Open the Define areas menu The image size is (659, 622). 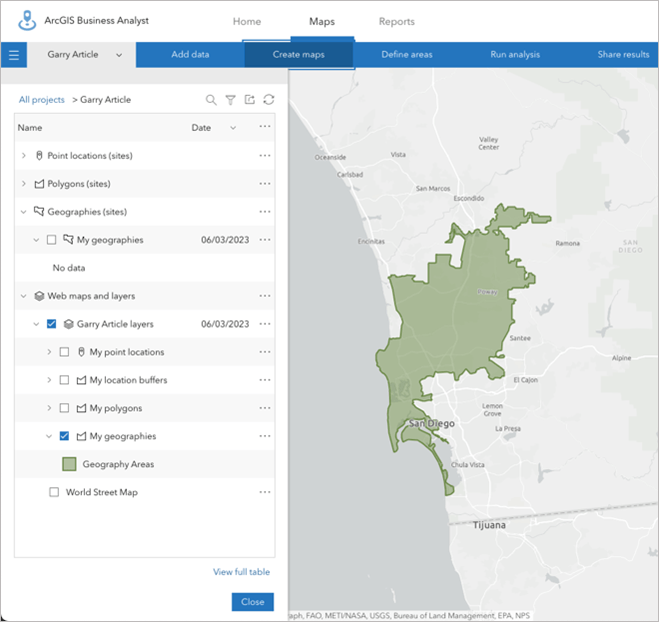[x=407, y=55]
